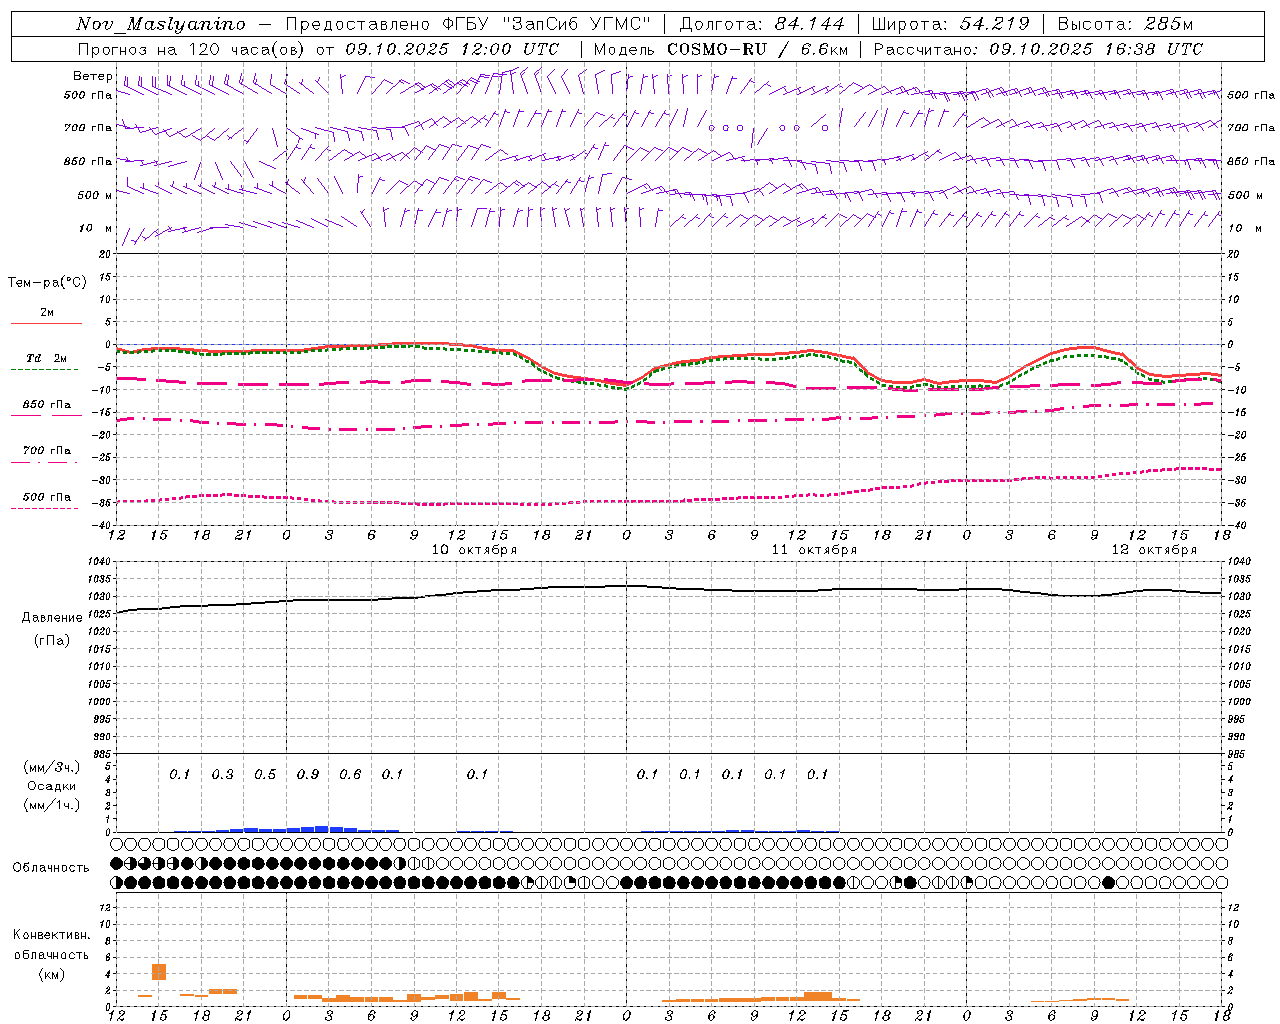Select the 'Td 2м' dew point legend entry
This screenshot has width=1280, height=1024.
pyautogui.click(x=46, y=358)
